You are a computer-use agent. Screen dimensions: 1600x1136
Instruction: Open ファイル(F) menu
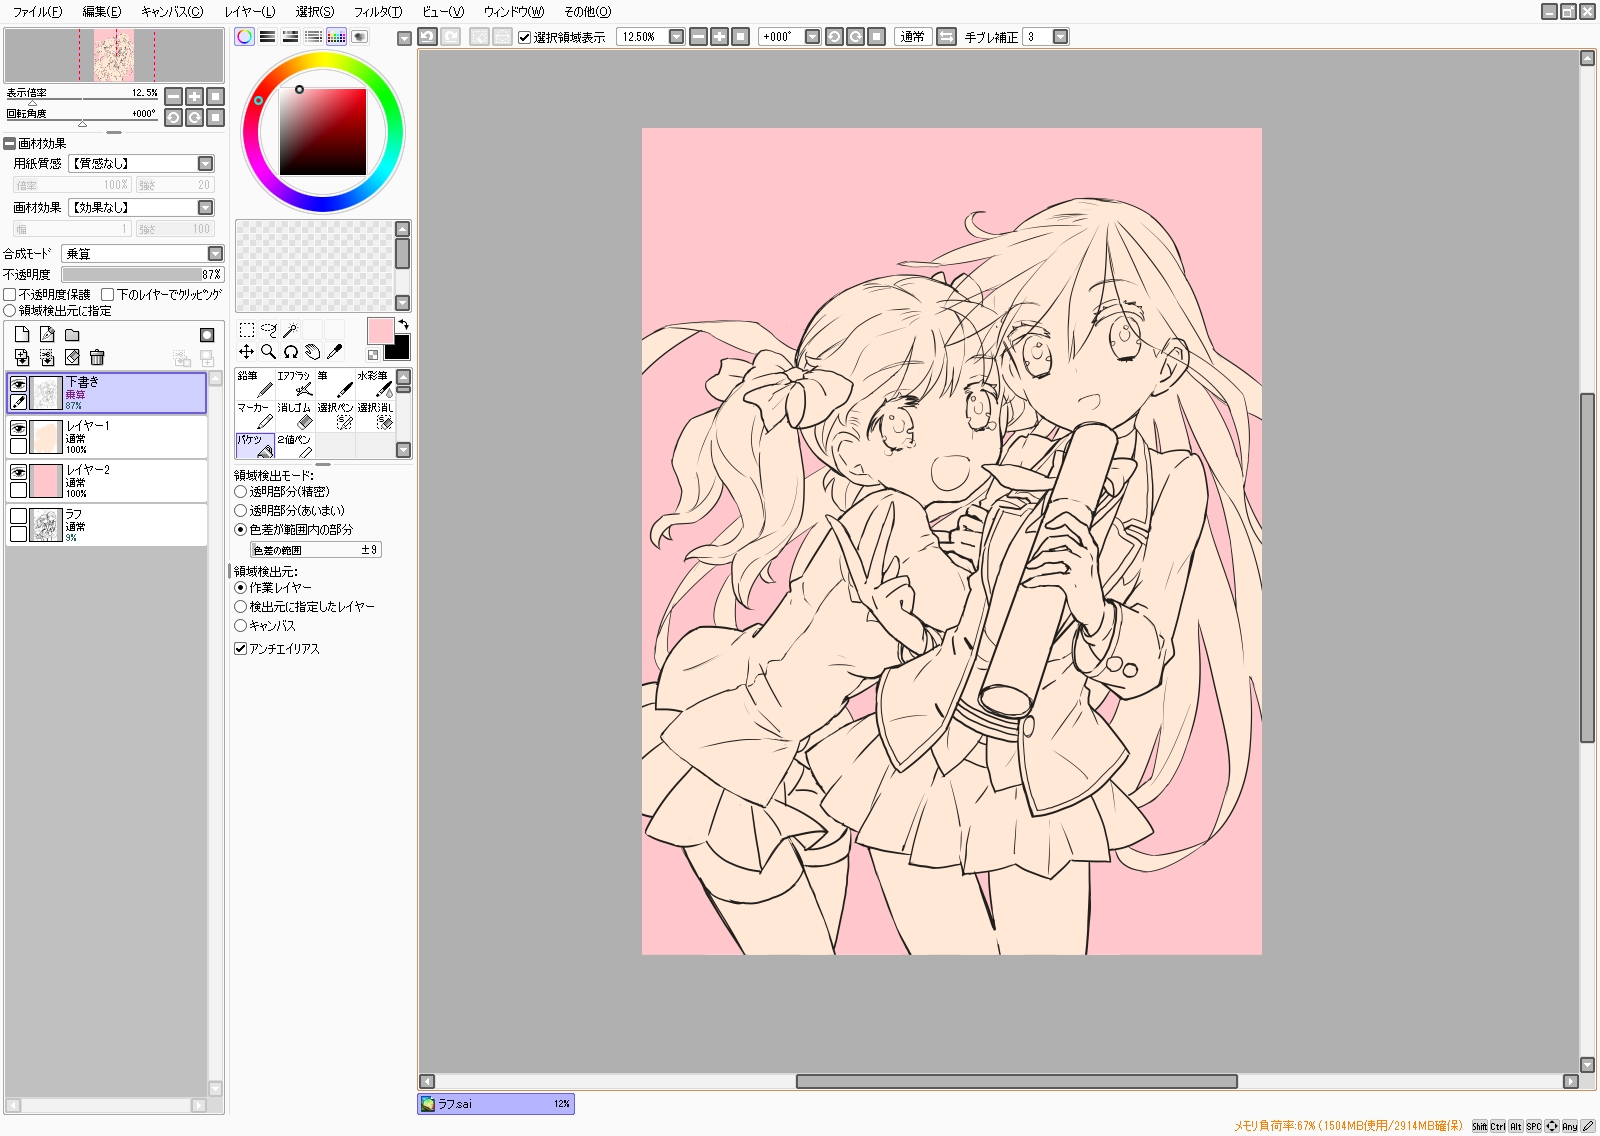click(x=37, y=11)
